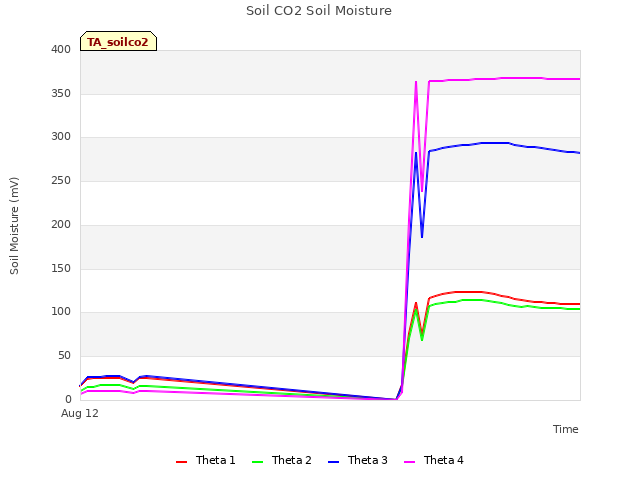Image resolution: width=640 pixels, height=480 pixels.
Task: Click the 400 y-axis tick label
Action: click(x=61, y=49)
